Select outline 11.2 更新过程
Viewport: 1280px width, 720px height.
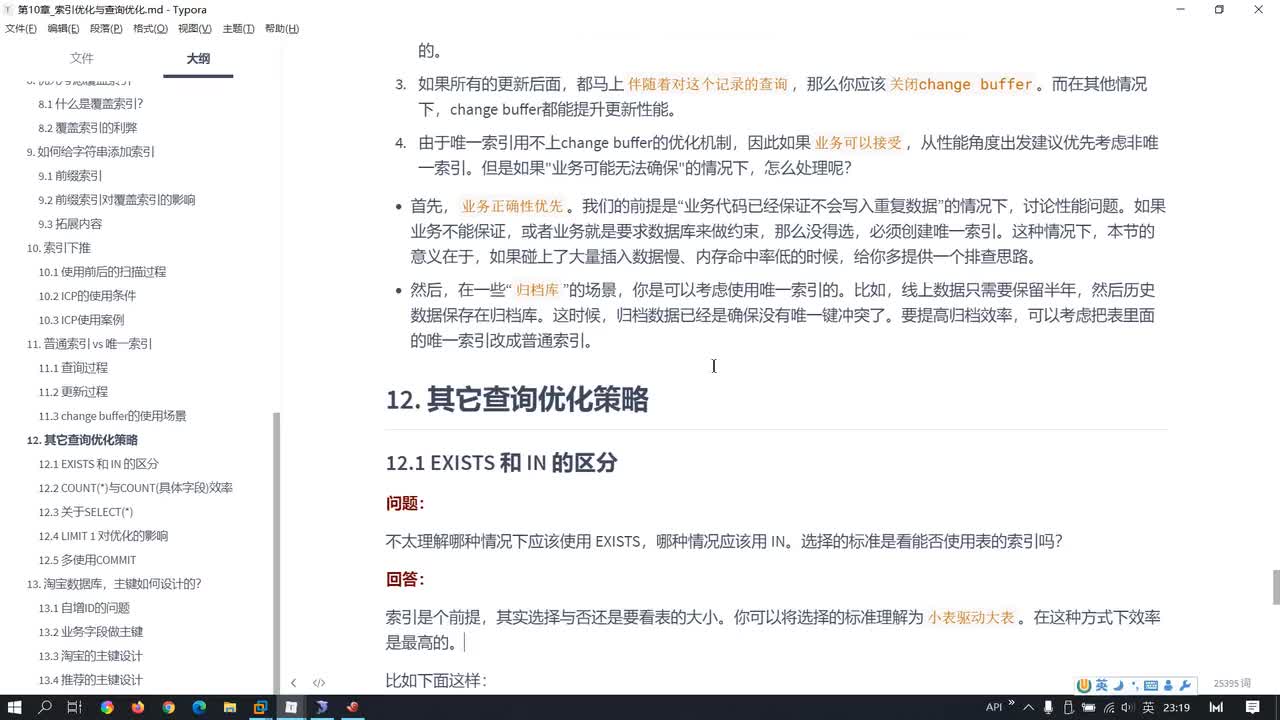[x=73, y=392]
